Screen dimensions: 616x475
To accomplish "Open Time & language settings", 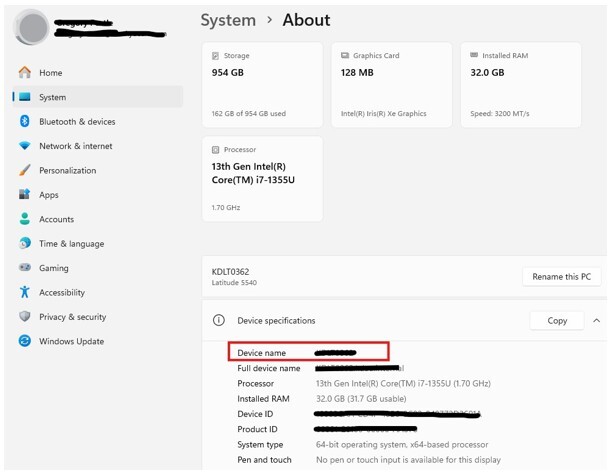I will click(x=71, y=244).
